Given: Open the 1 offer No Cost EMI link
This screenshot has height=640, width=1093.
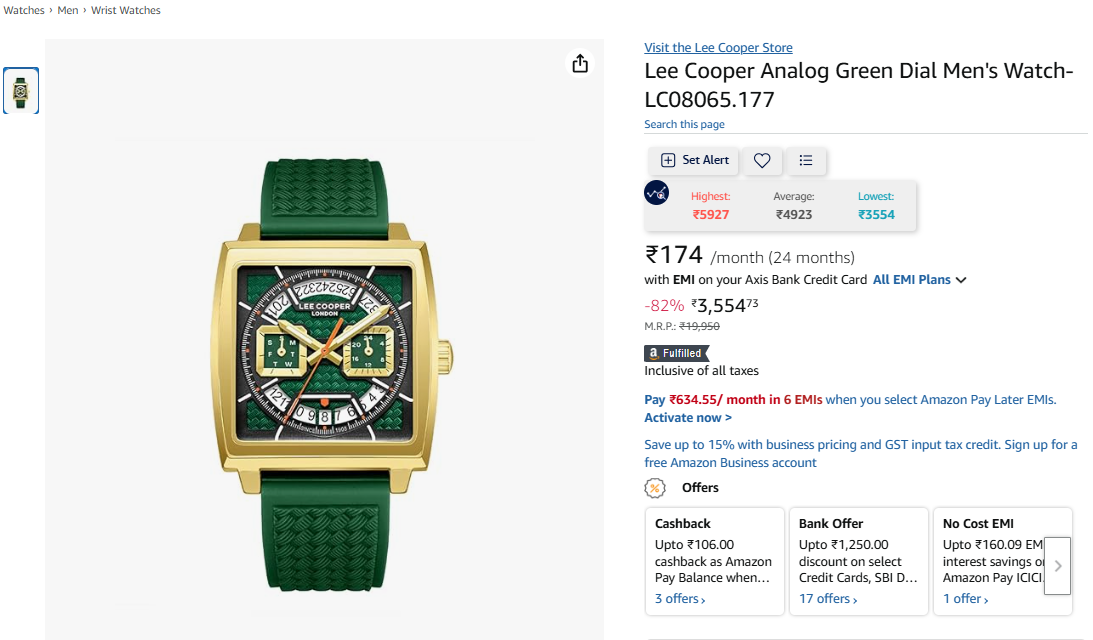Looking at the screenshot, I should coord(966,599).
